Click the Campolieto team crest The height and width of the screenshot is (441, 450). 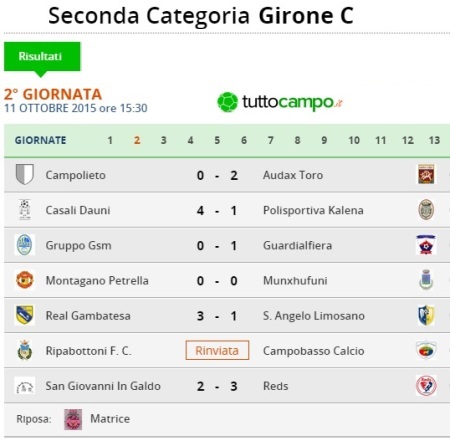(25, 174)
